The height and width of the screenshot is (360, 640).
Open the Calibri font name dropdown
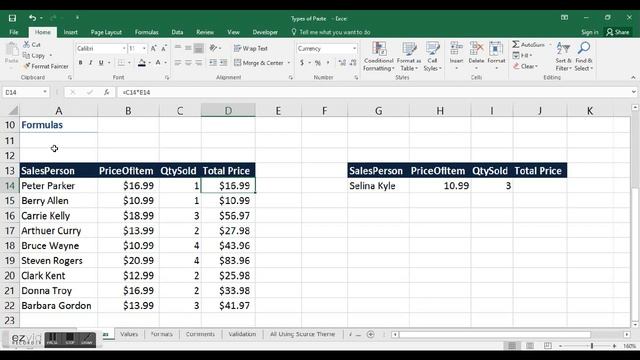pyautogui.click(x=124, y=49)
